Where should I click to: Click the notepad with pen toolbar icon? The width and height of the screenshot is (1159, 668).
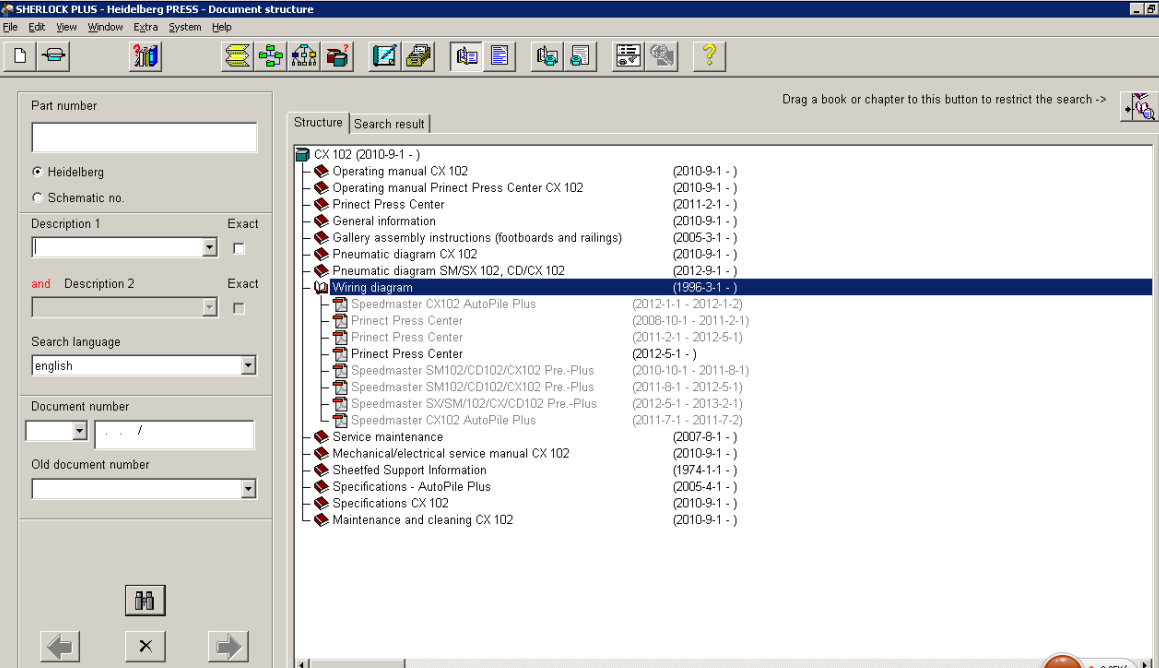click(384, 56)
